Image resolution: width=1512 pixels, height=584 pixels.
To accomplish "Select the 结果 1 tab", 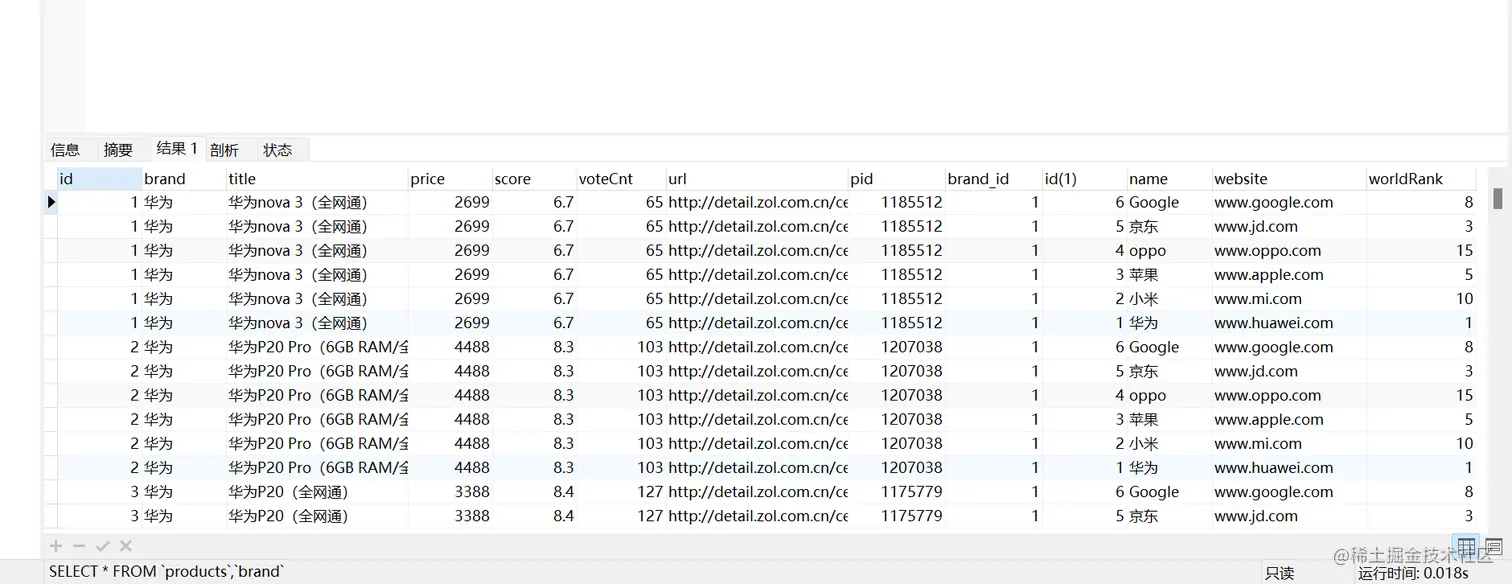I will point(177,149).
